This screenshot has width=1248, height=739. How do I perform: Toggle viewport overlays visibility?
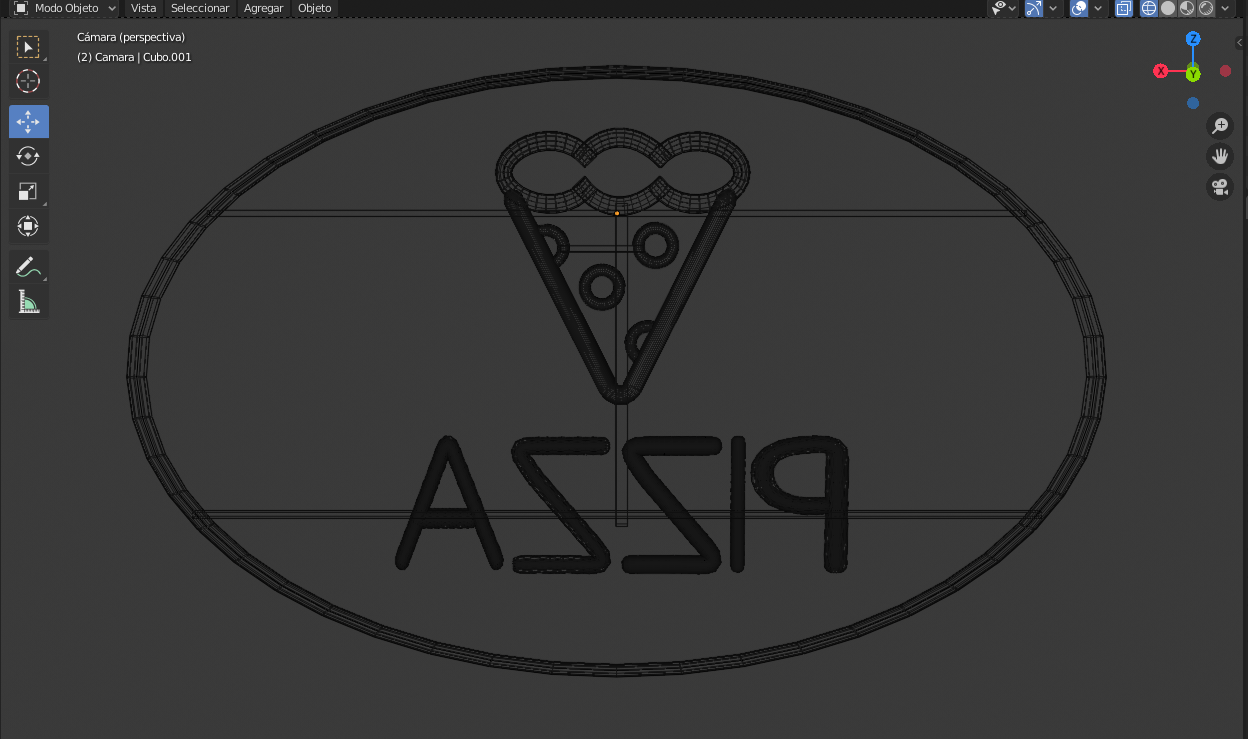(x=1078, y=8)
